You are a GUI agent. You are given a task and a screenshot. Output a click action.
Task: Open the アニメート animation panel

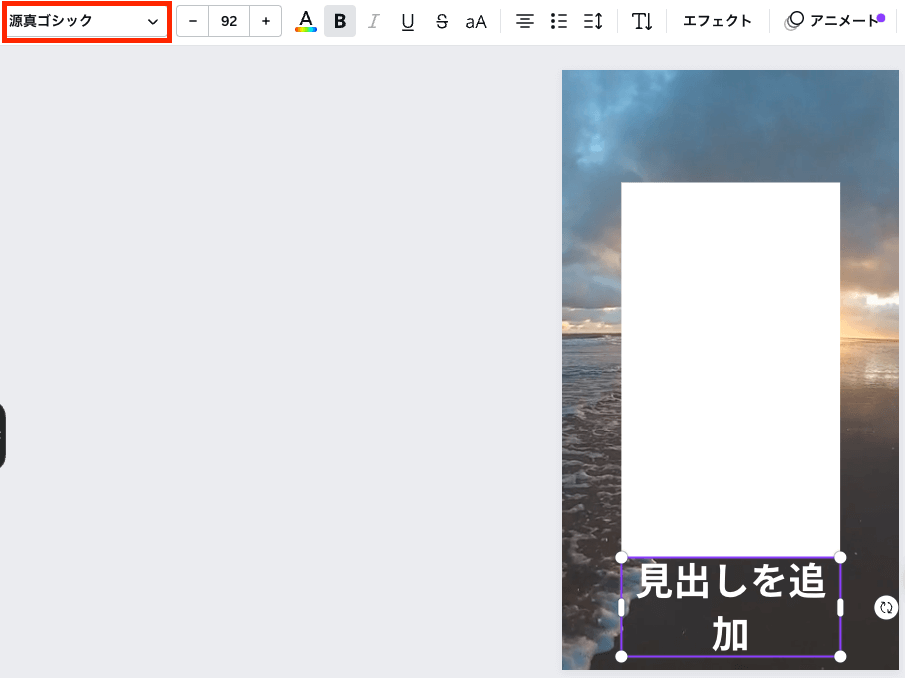pos(835,21)
